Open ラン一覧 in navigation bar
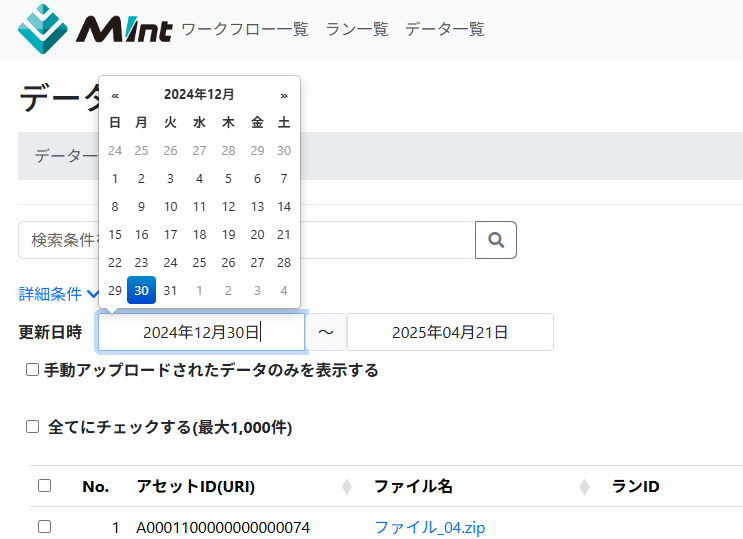The height and width of the screenshot is (539, 743). tap(357, 29)
